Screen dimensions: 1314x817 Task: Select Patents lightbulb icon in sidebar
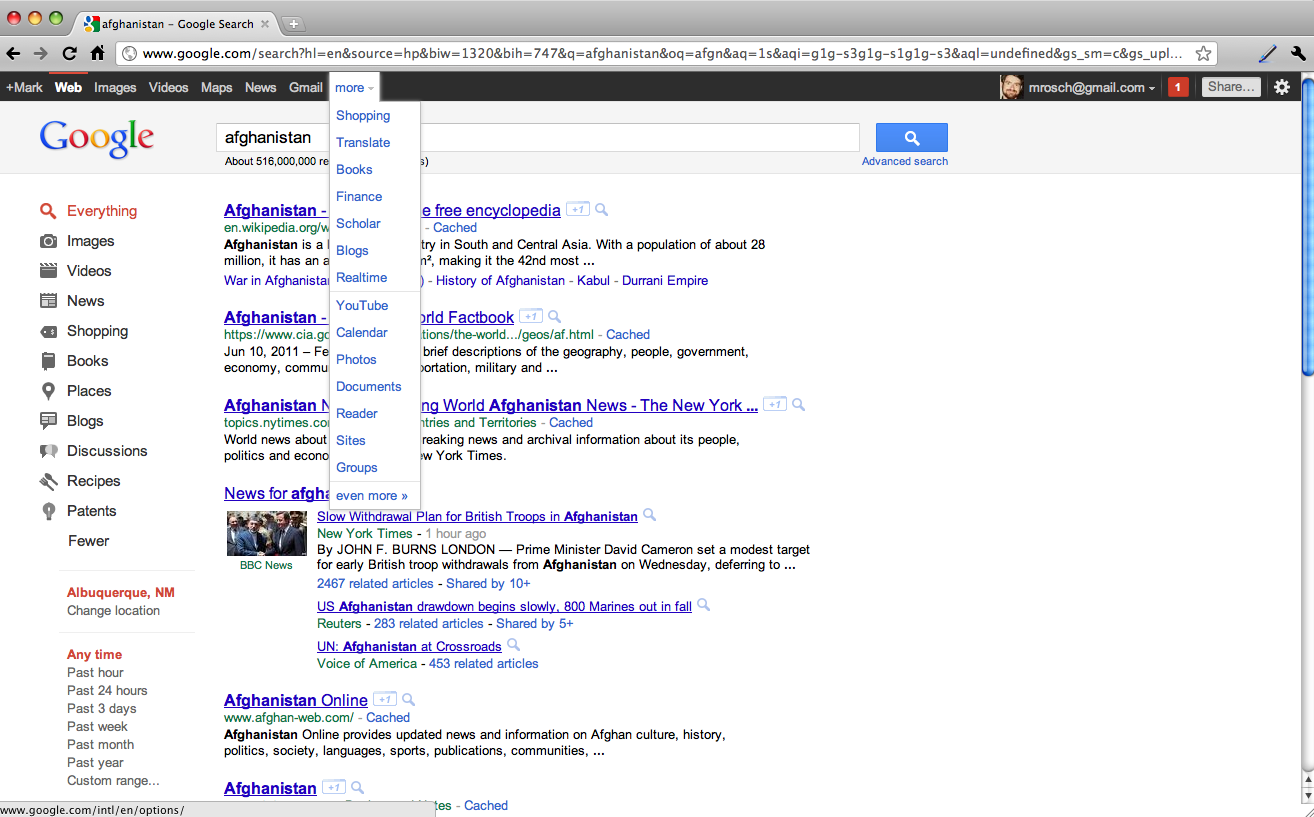(x=48, y=511)
